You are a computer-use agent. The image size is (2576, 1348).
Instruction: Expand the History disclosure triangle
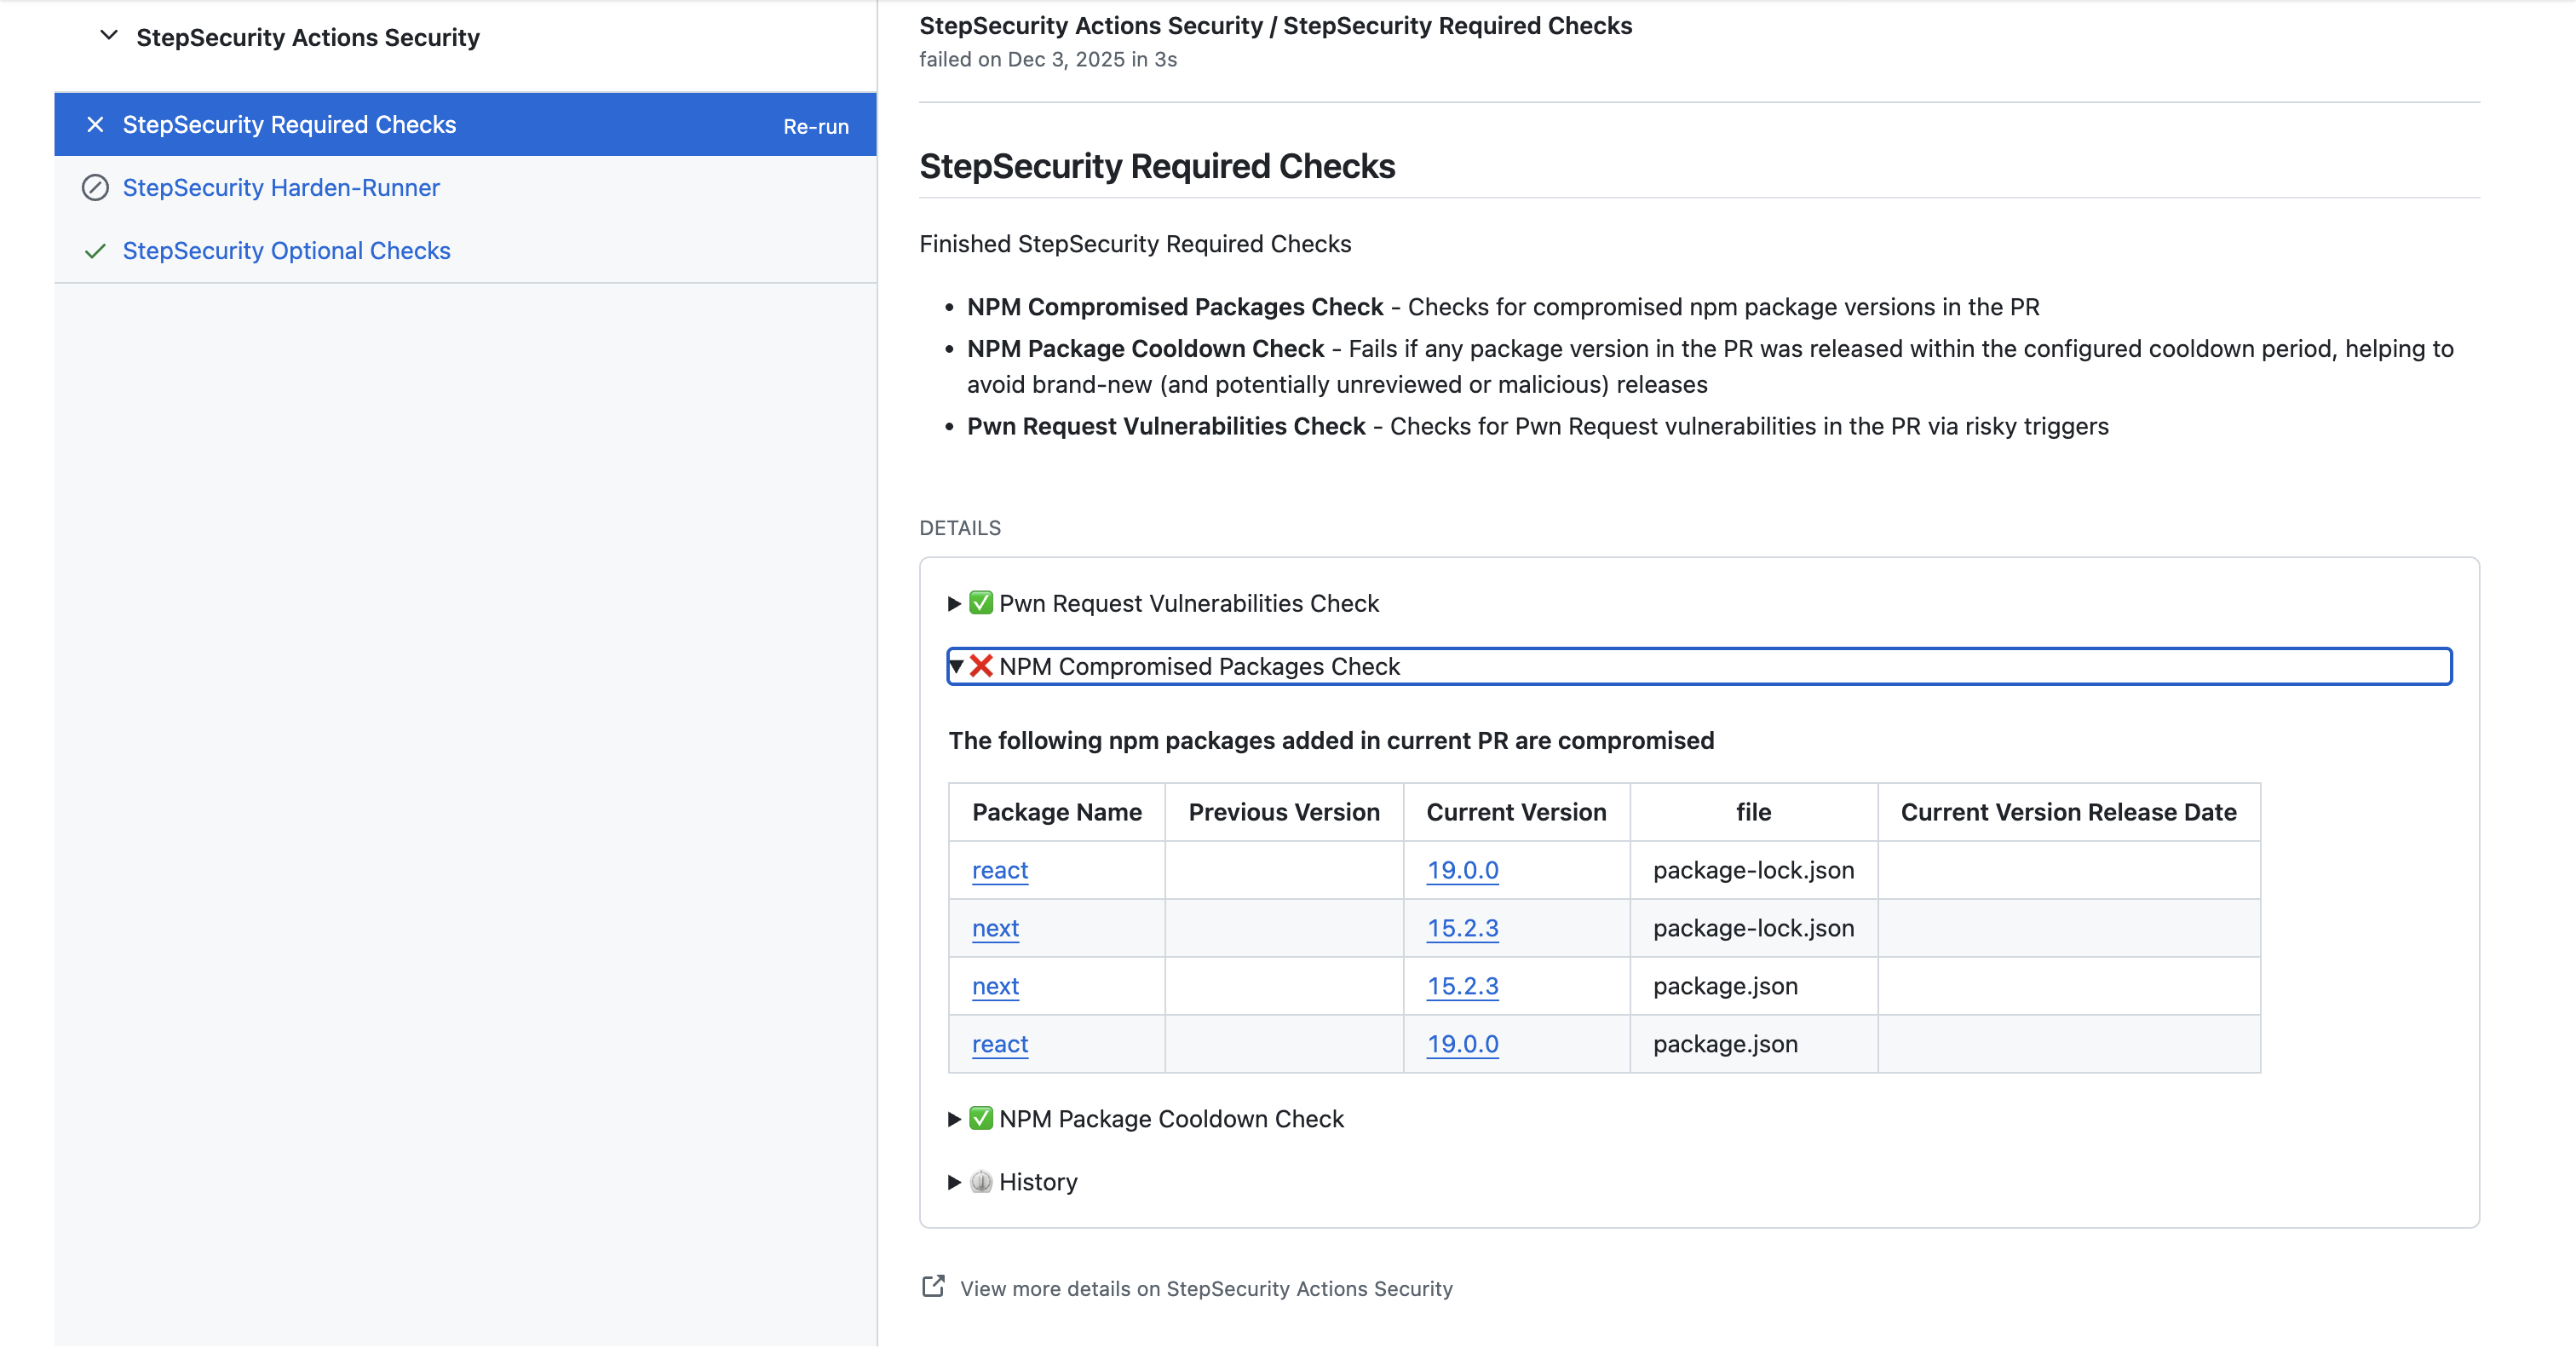click(954, 1181)
